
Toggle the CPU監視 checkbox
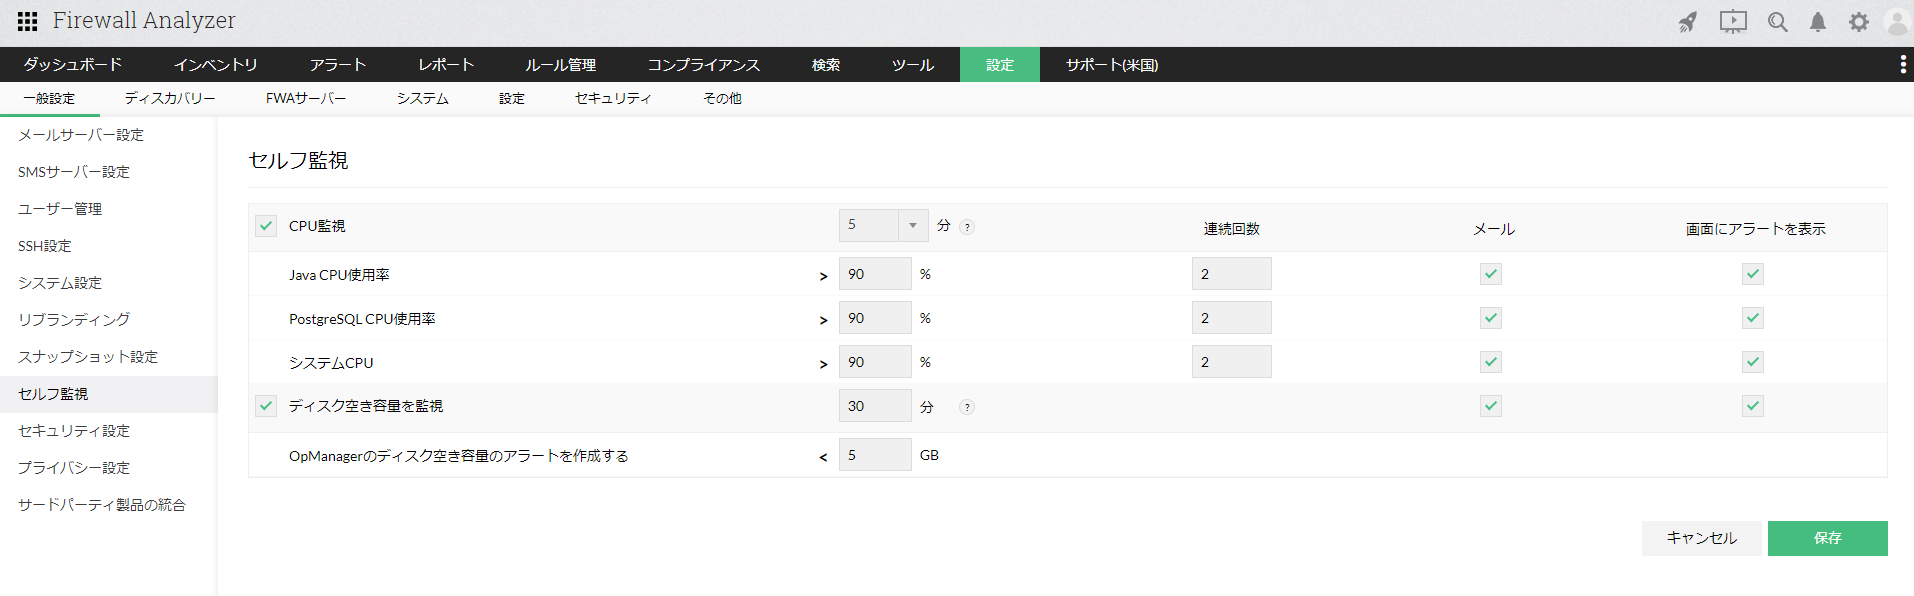click(266, 226)
